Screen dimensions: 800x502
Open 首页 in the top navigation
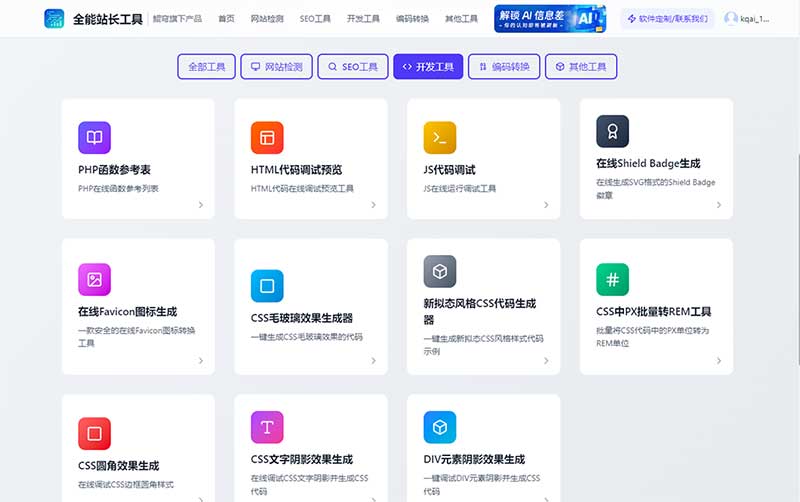point(226,19)
